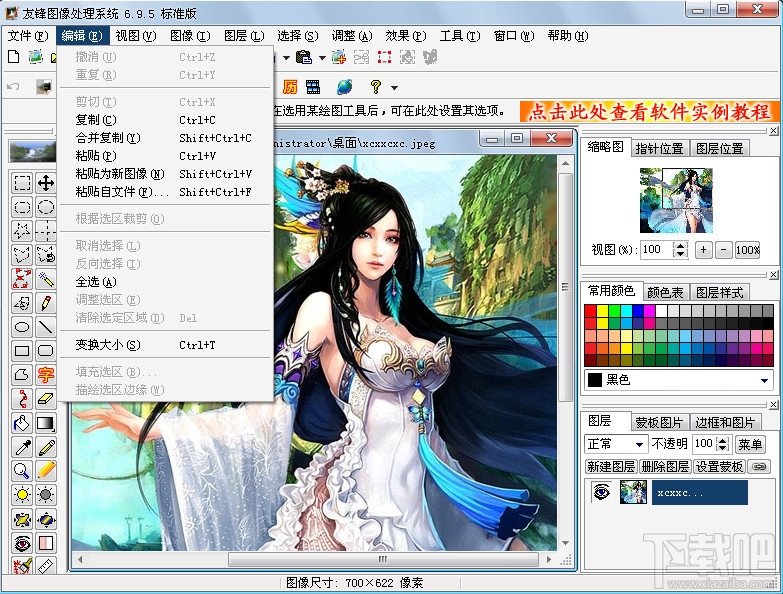Viewport: 783px width, 594px height.
Task: Choose 合并复制(Y) from the edit menu
Action: (165, 138)
